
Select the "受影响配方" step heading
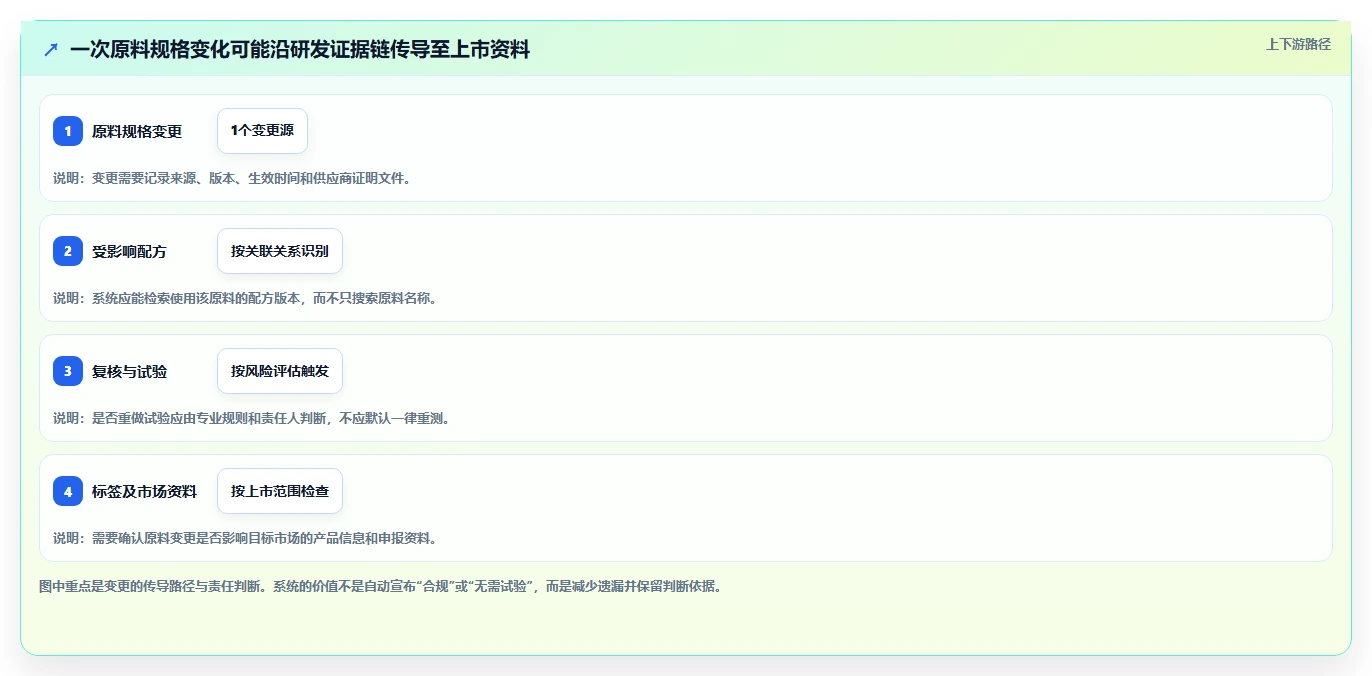tap(129, 251)
